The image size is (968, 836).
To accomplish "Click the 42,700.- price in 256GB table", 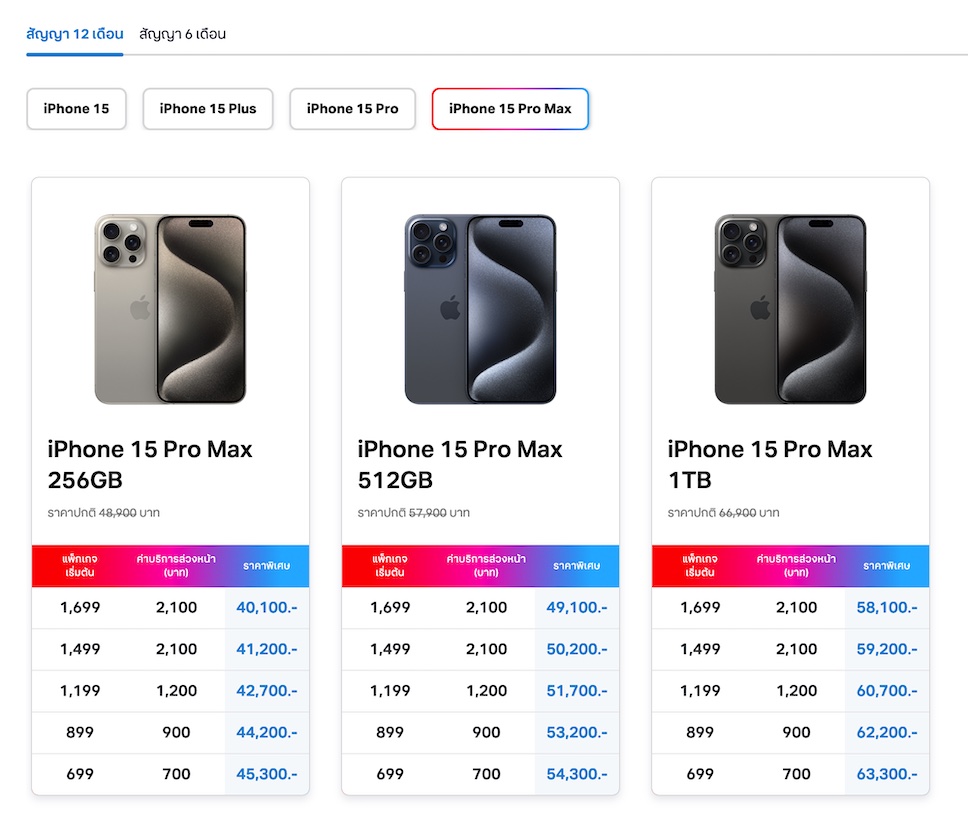I will (267, 691).
